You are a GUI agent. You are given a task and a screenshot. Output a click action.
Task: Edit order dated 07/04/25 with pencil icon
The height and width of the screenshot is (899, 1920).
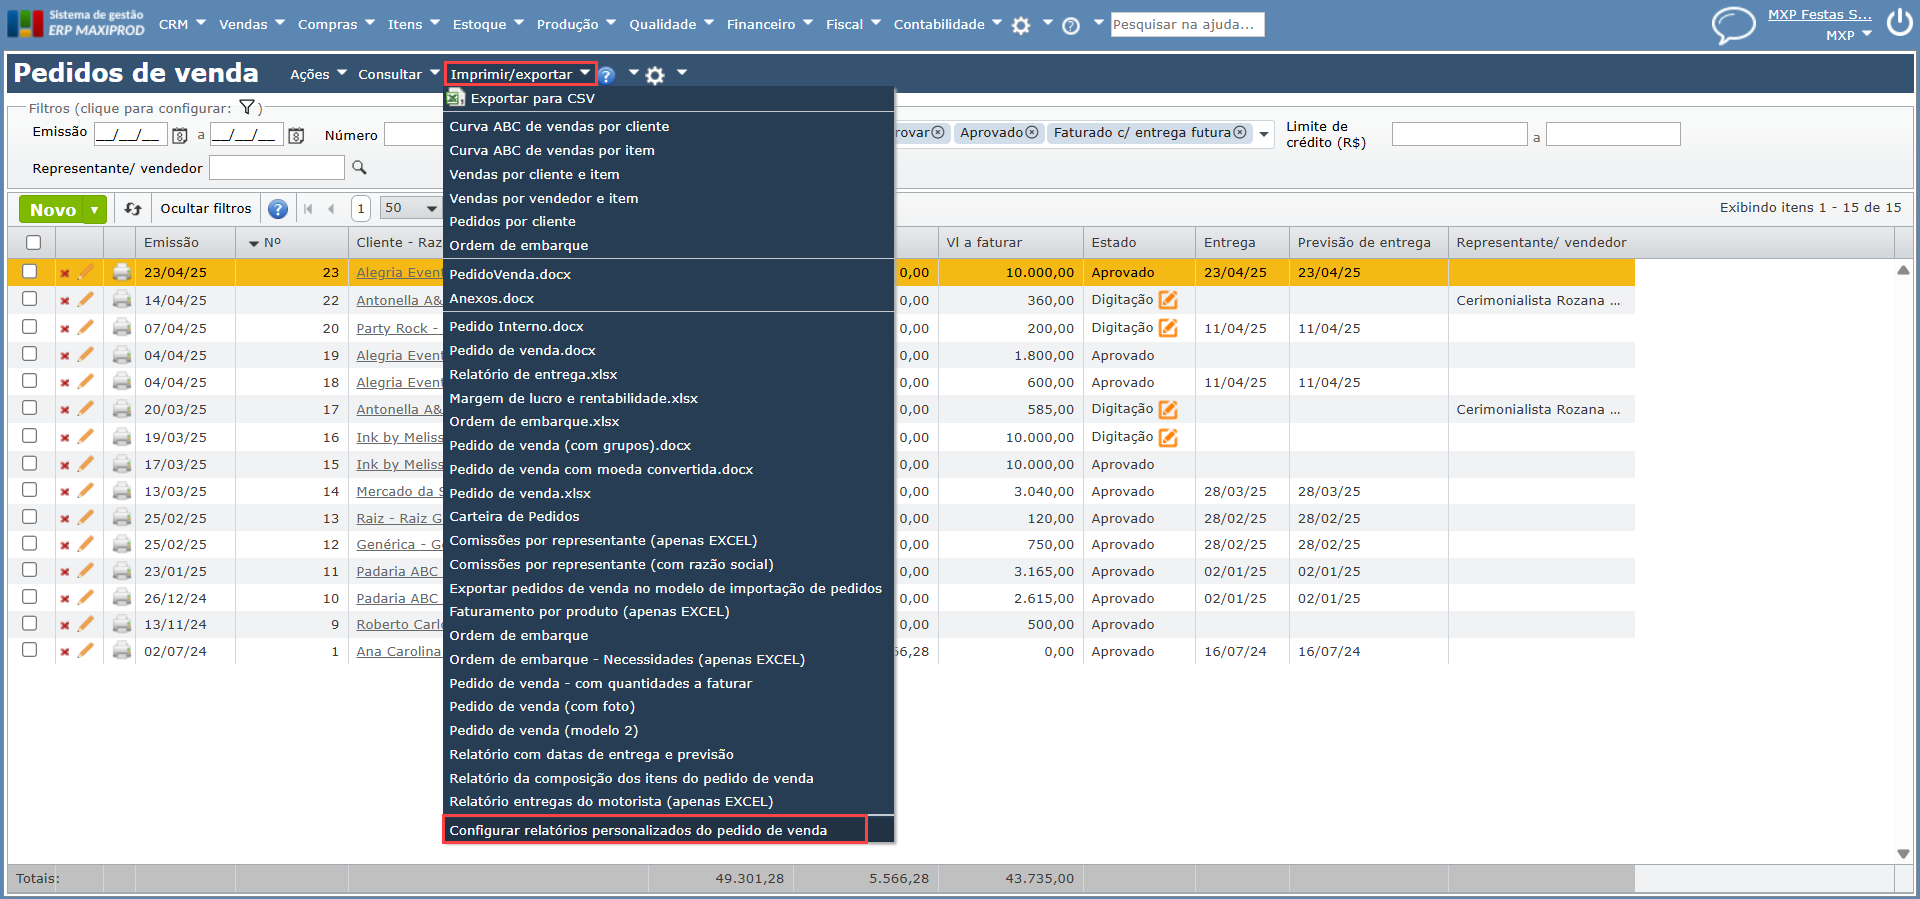(86, 327)
